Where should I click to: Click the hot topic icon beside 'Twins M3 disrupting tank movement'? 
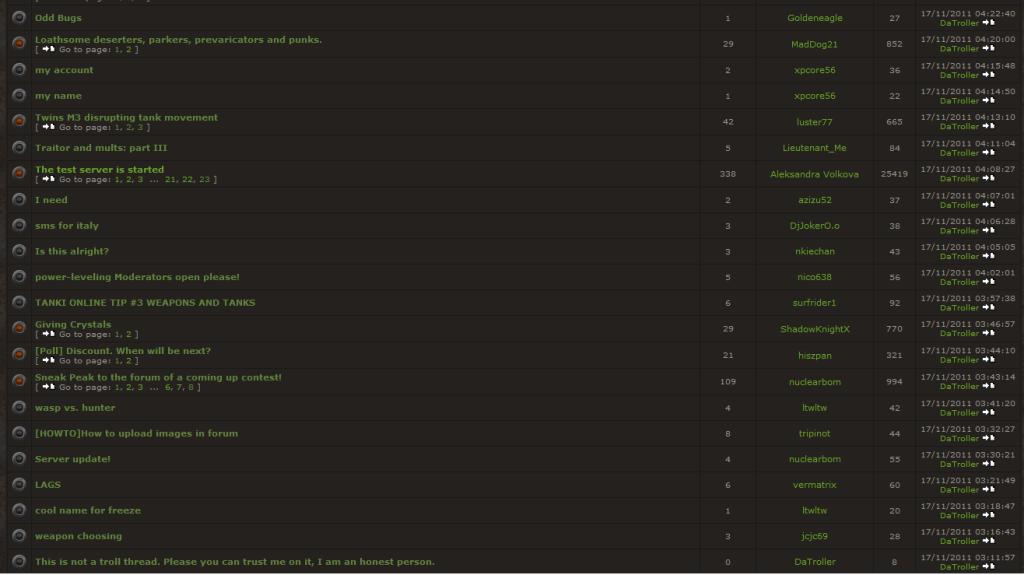click(18, 122)
